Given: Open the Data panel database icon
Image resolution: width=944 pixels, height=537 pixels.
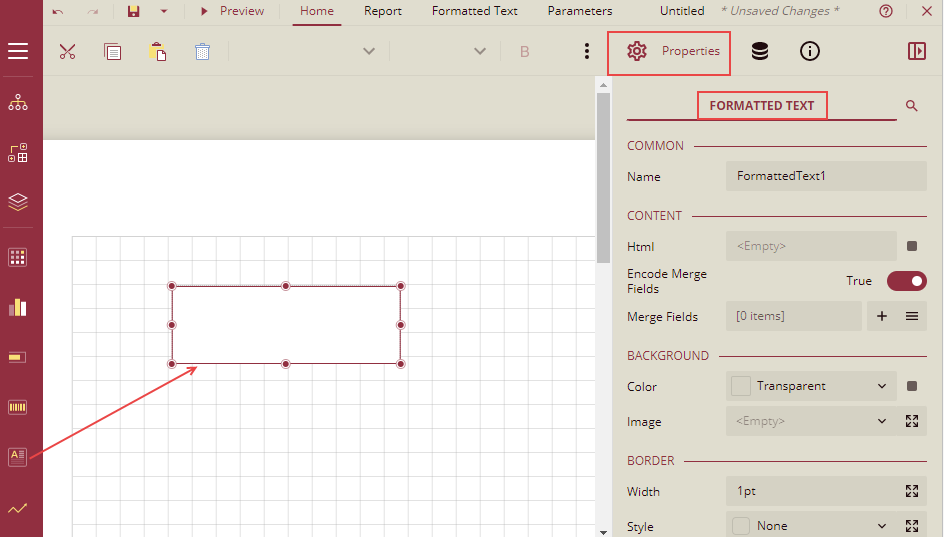Looking at the screenshot, I should [760, 51].
